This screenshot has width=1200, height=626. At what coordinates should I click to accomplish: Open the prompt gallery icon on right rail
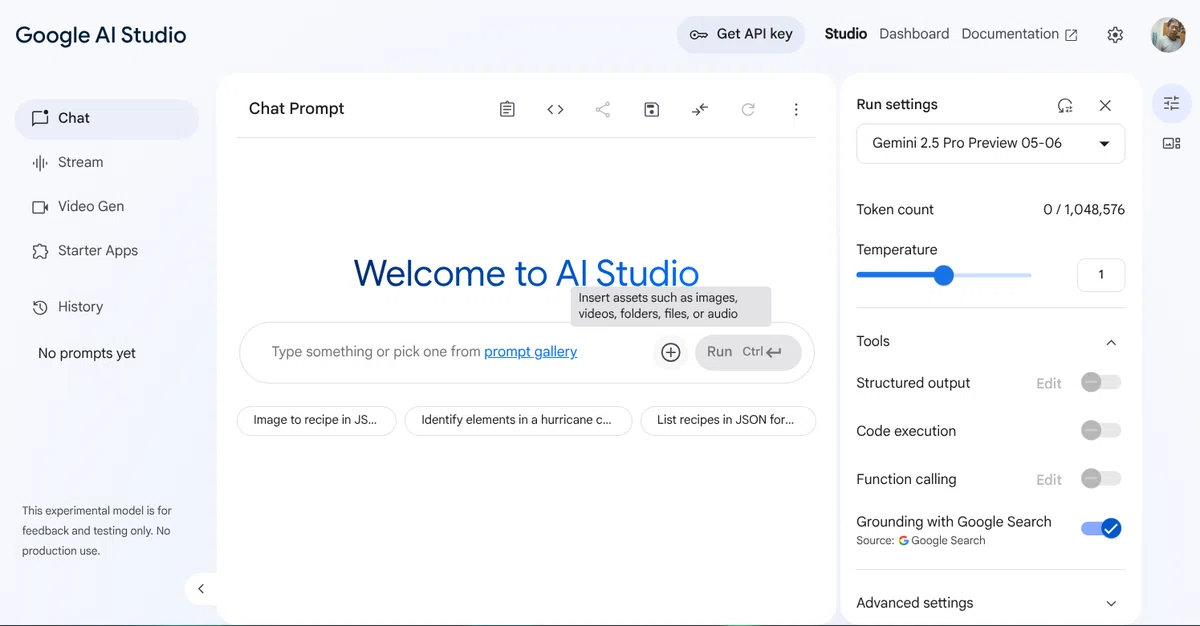click(x=1172, y=143)
